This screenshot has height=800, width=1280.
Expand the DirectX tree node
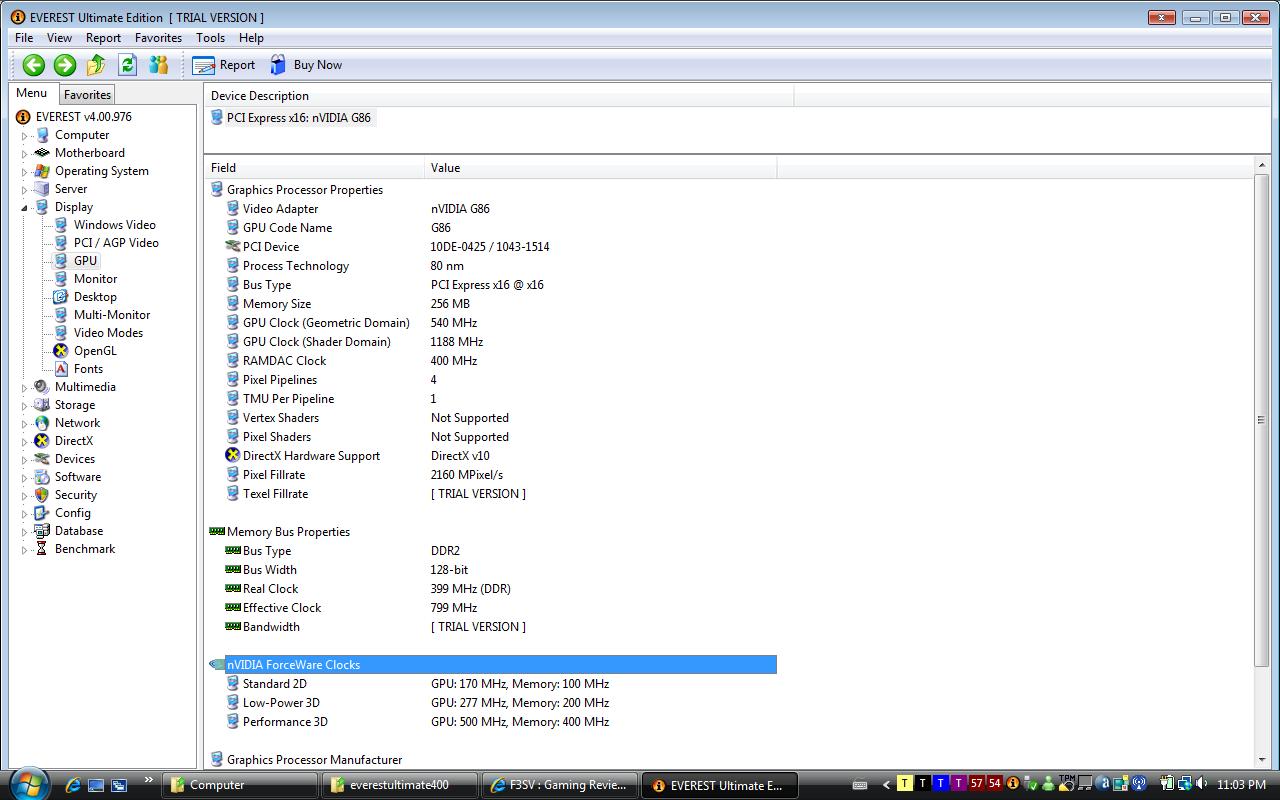pyautogui.click(x=25, y=442)
